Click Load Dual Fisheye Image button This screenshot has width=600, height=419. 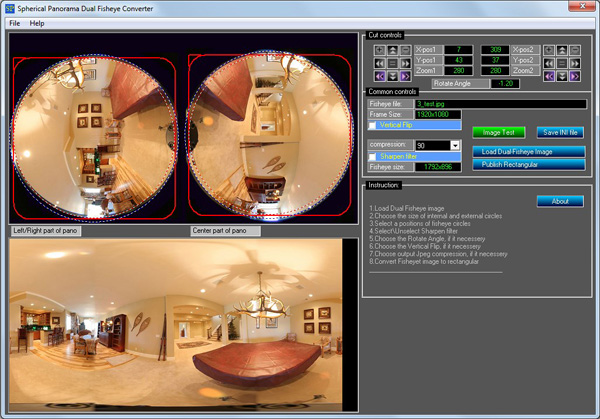coord(526,152)
